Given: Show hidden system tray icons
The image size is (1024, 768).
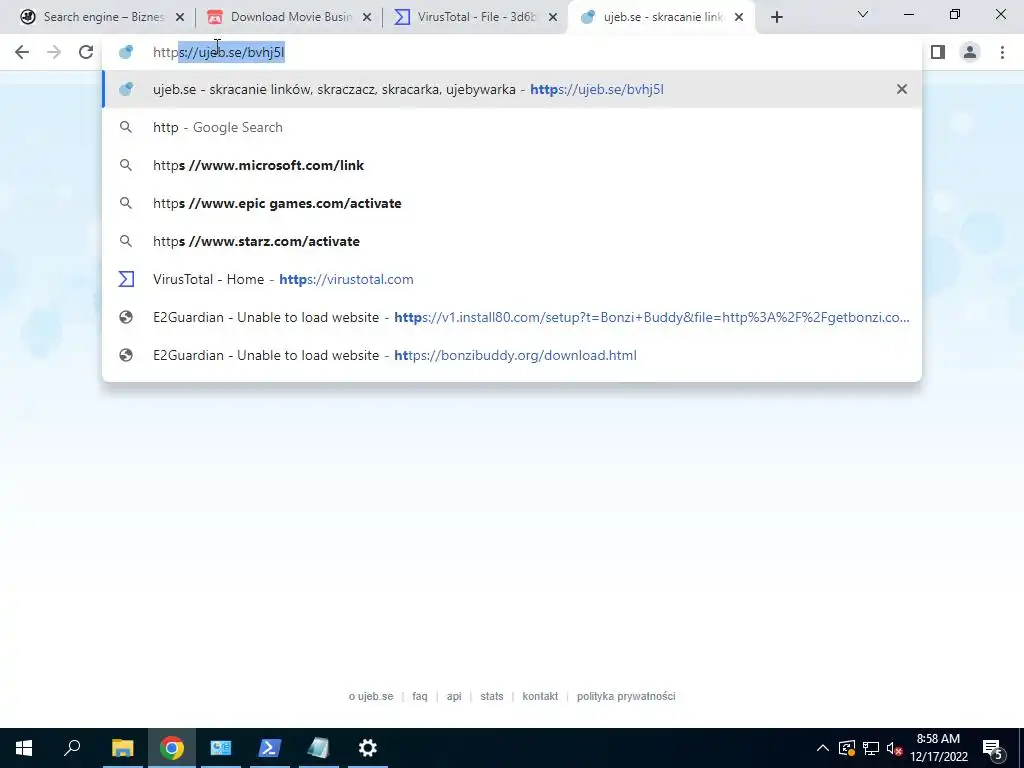Looking at the screenshot, I should (823, 748).
